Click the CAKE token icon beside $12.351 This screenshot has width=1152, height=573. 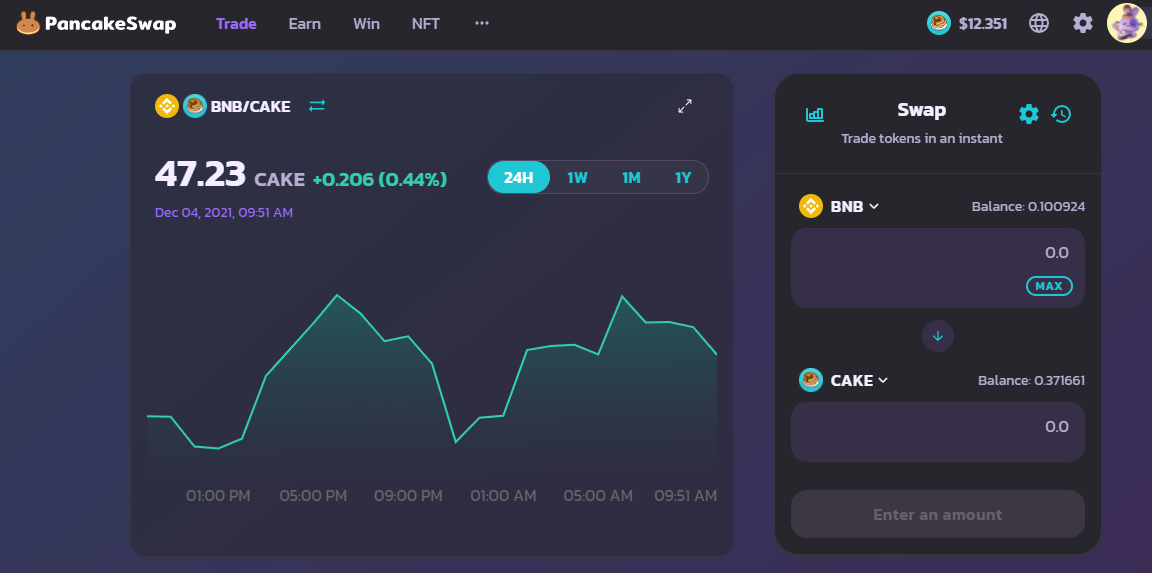click(x=938, y=24)
